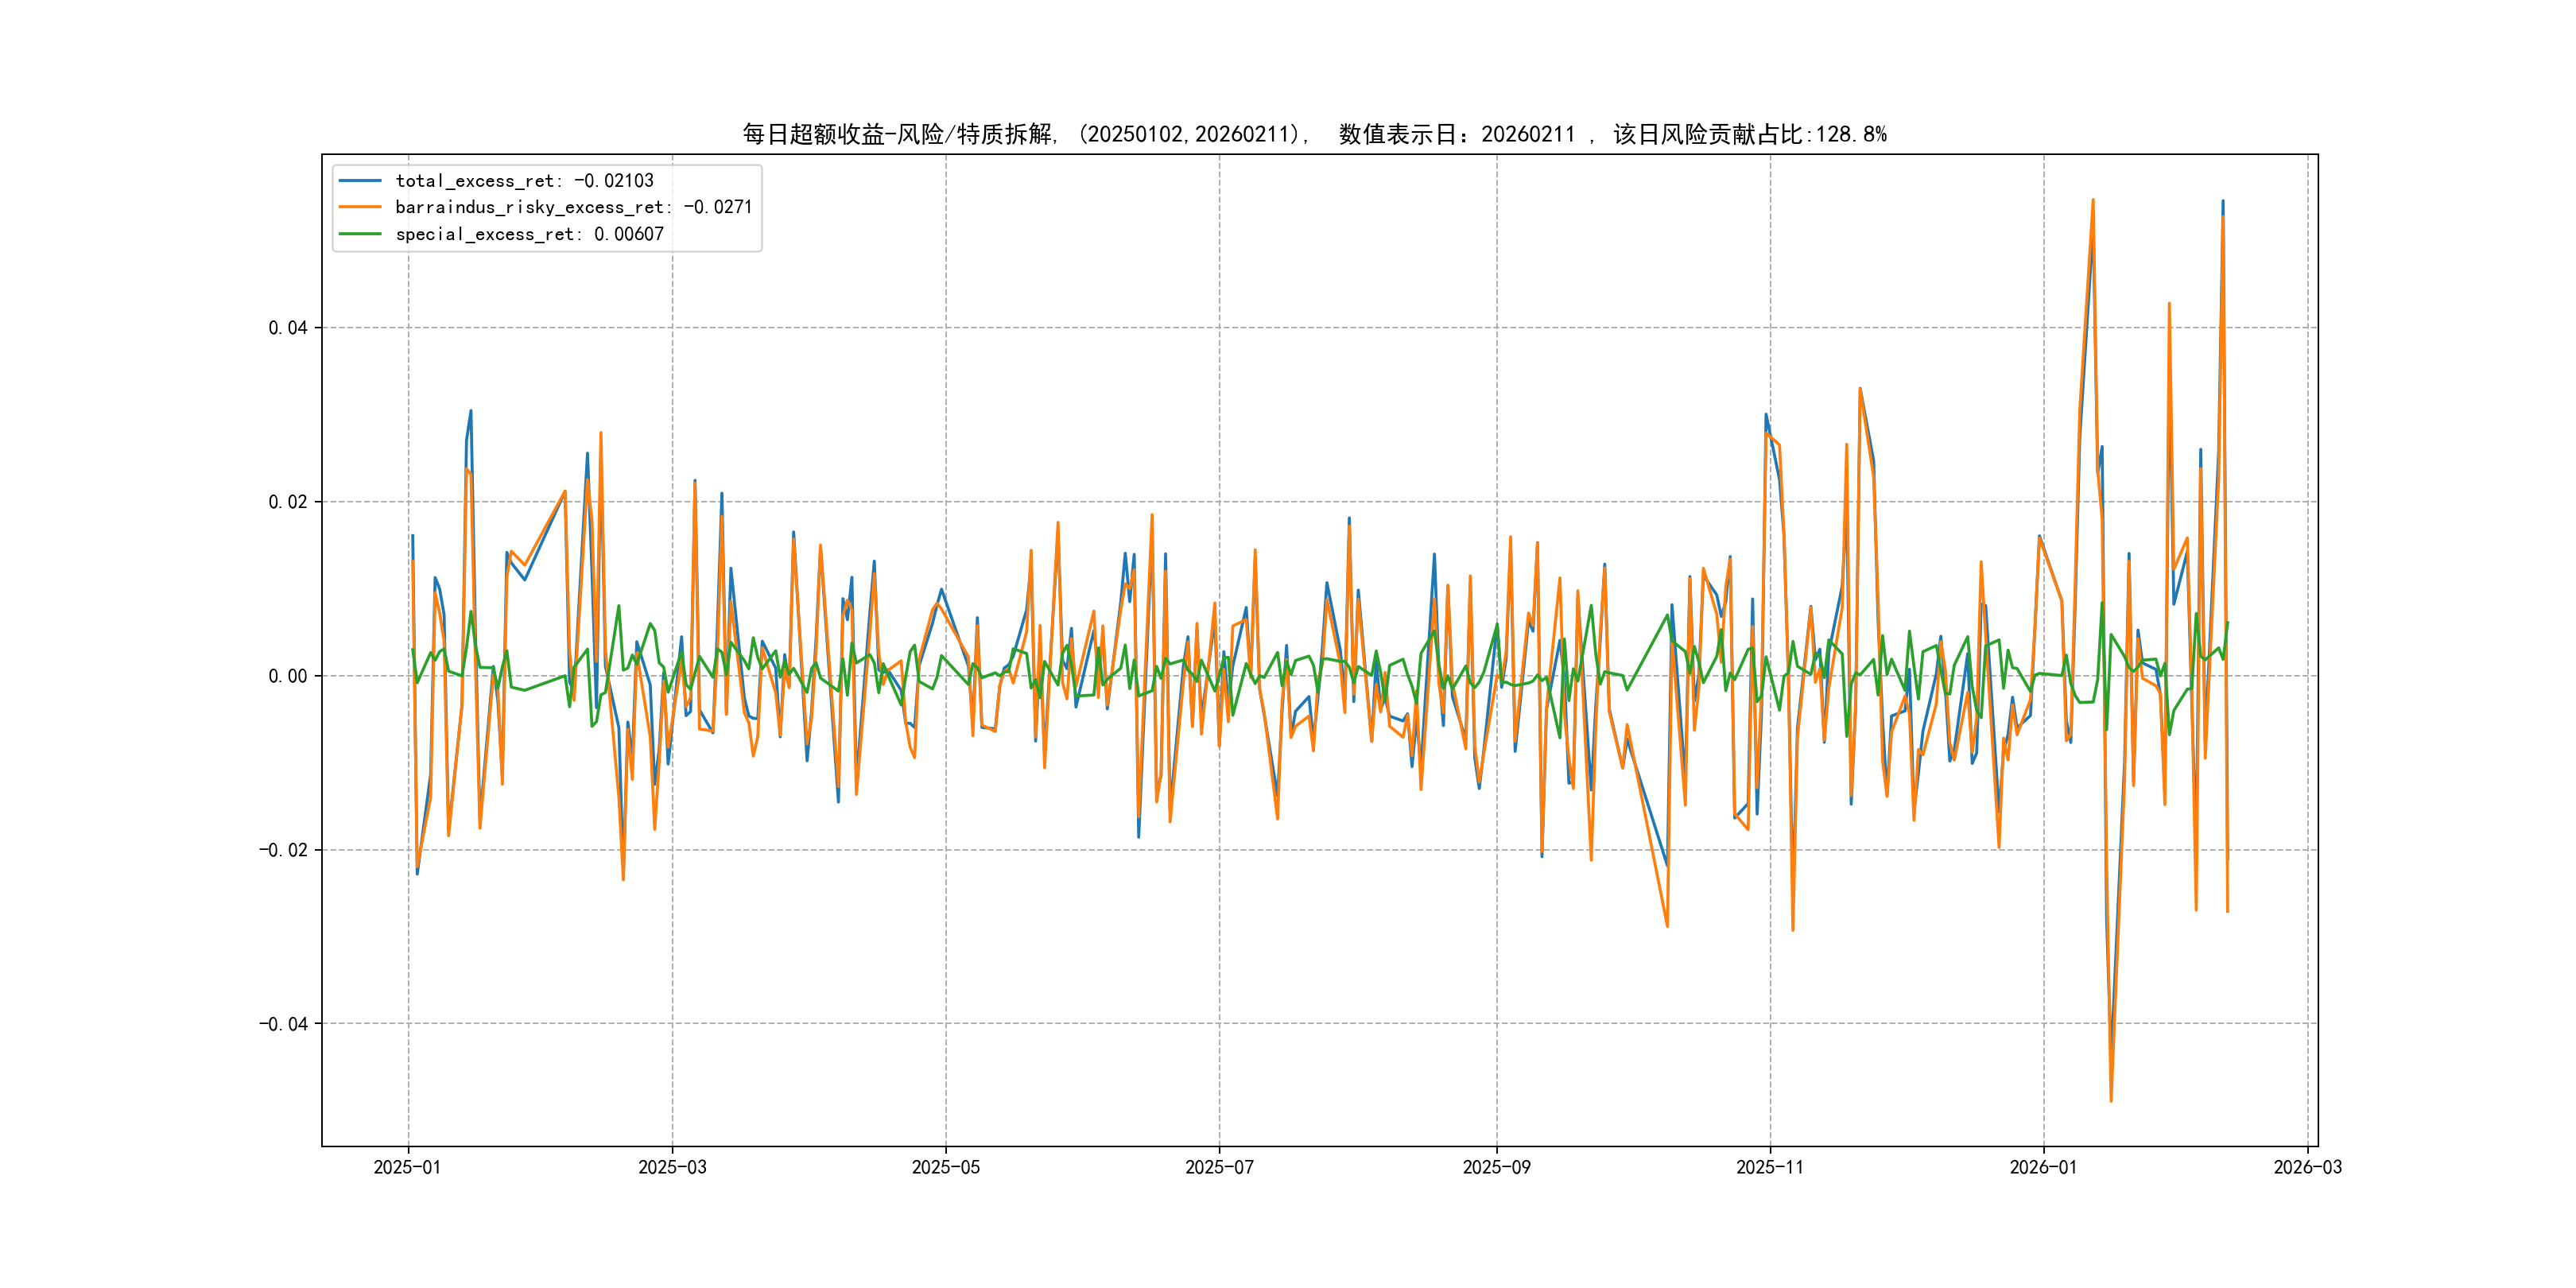Click the 0.00 y-axis tick label

pyautogui.click(x=287, y=676)
